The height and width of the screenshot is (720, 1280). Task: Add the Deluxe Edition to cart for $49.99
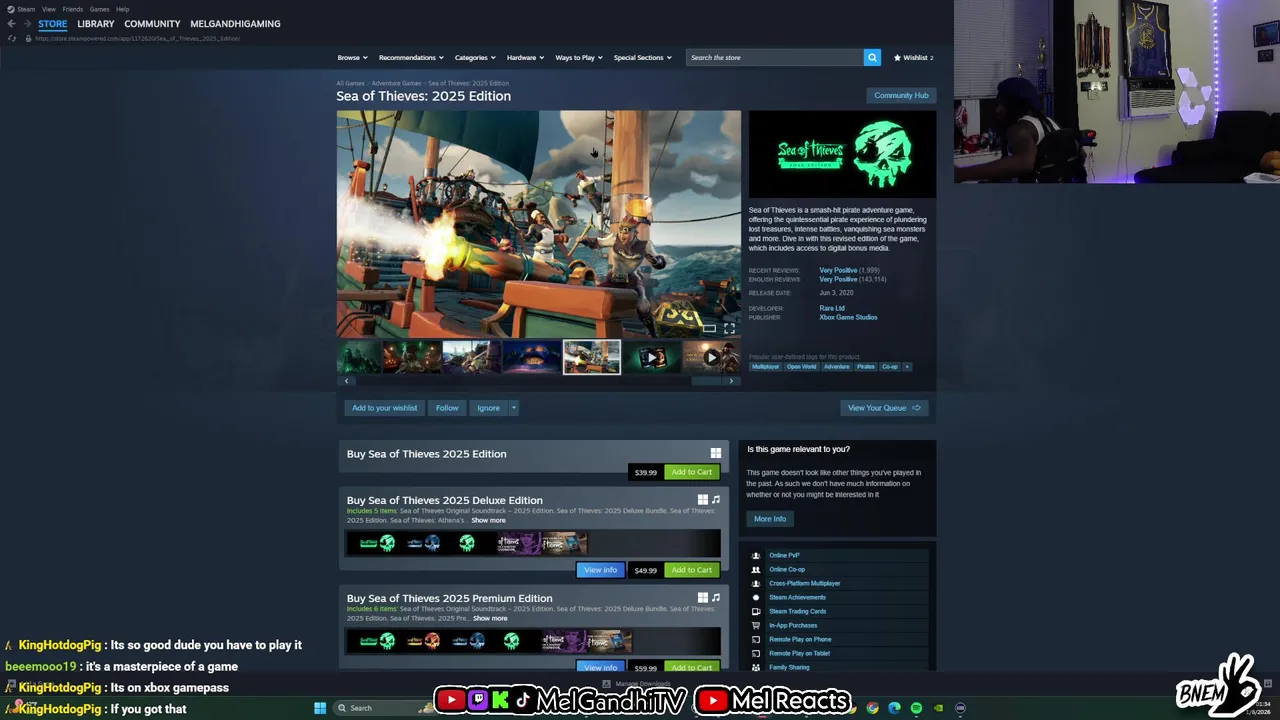click(691, 570)
